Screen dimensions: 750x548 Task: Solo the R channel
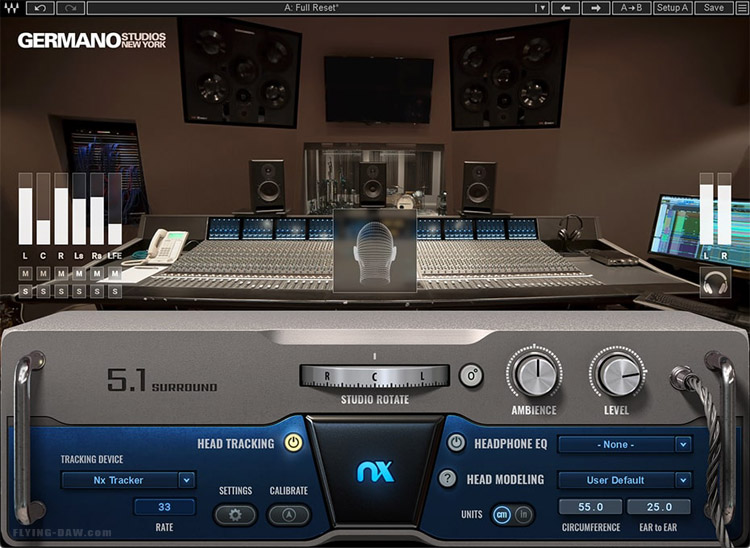61,291
